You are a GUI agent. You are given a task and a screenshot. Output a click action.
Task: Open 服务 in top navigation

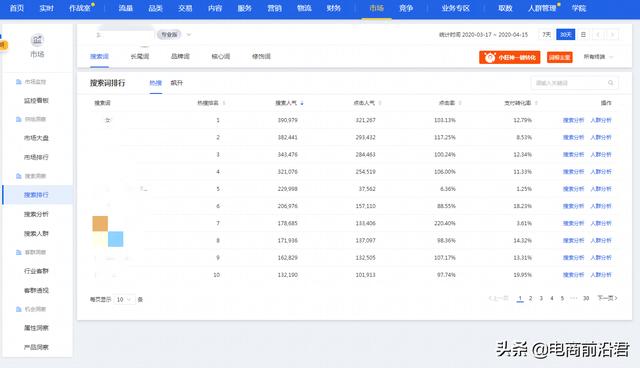tap(245, 8)
